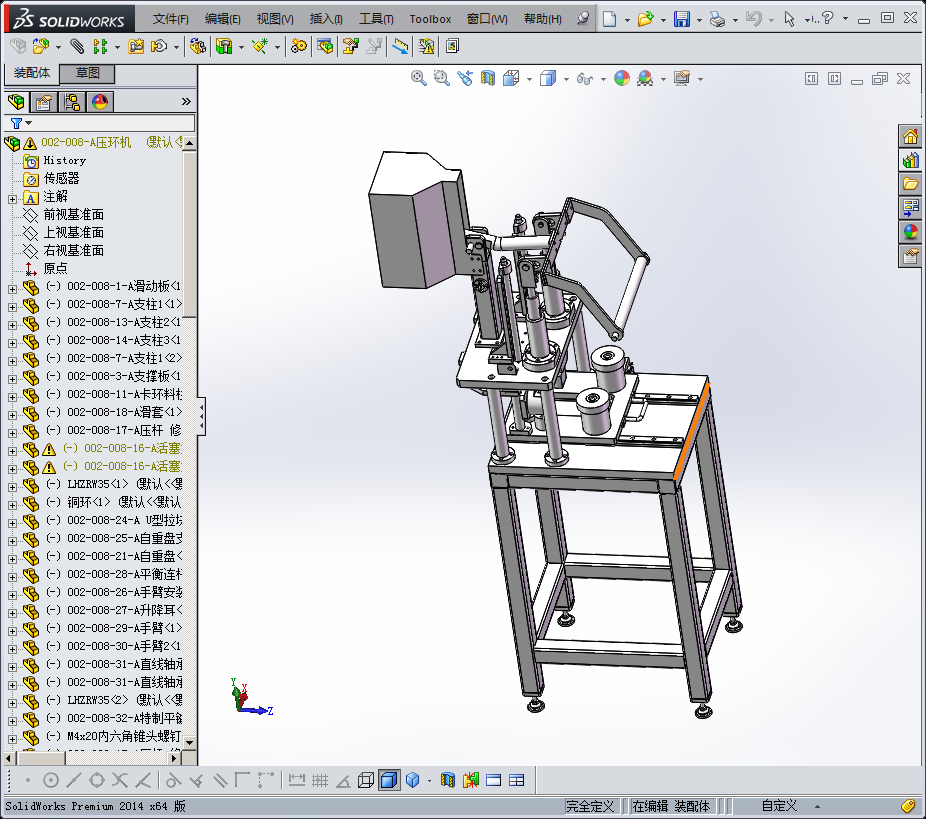
Task: Open the 工具 menu
Action: click(376, 19)
